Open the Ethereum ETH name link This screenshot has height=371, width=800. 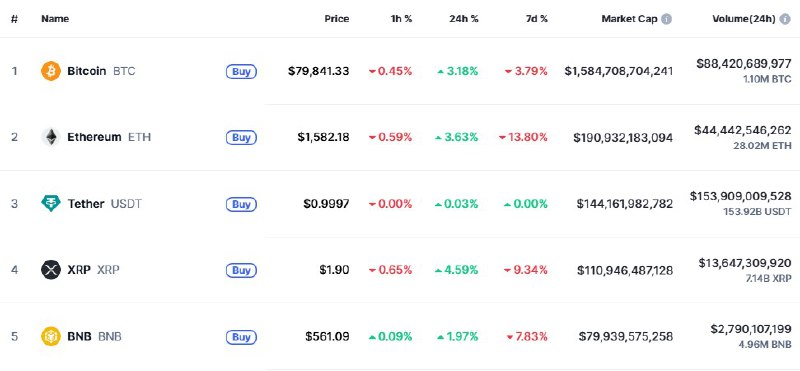coord(109,137)
